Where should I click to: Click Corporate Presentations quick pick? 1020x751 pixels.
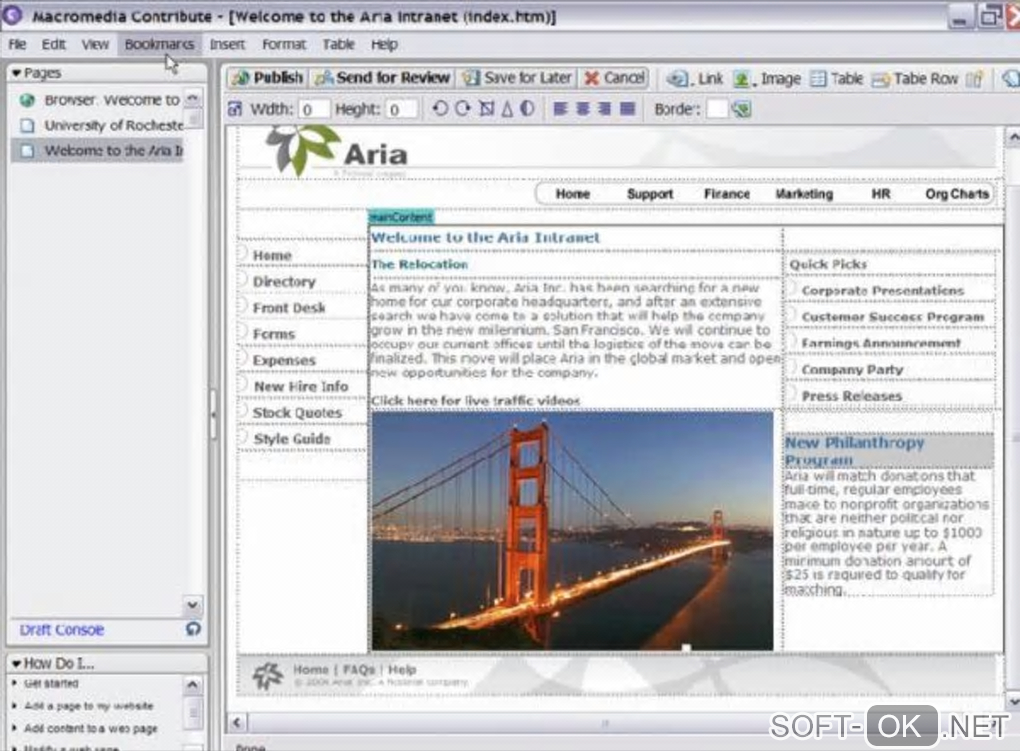(882, 291)
